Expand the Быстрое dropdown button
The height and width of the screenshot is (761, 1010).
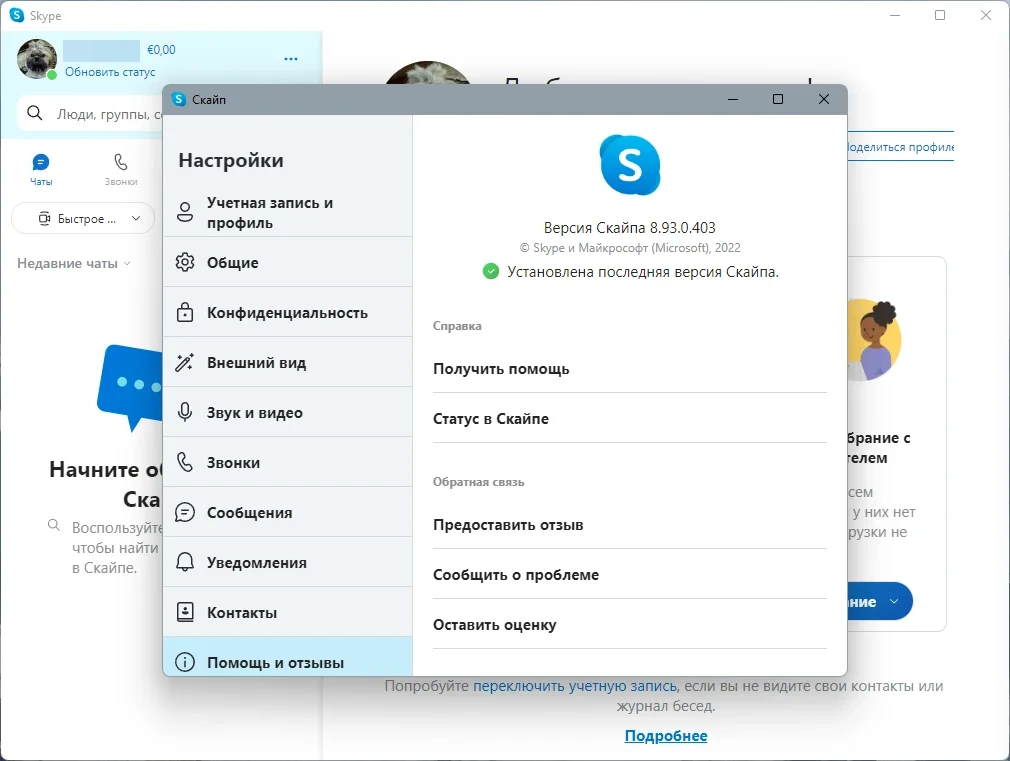[x=83, y=218]
